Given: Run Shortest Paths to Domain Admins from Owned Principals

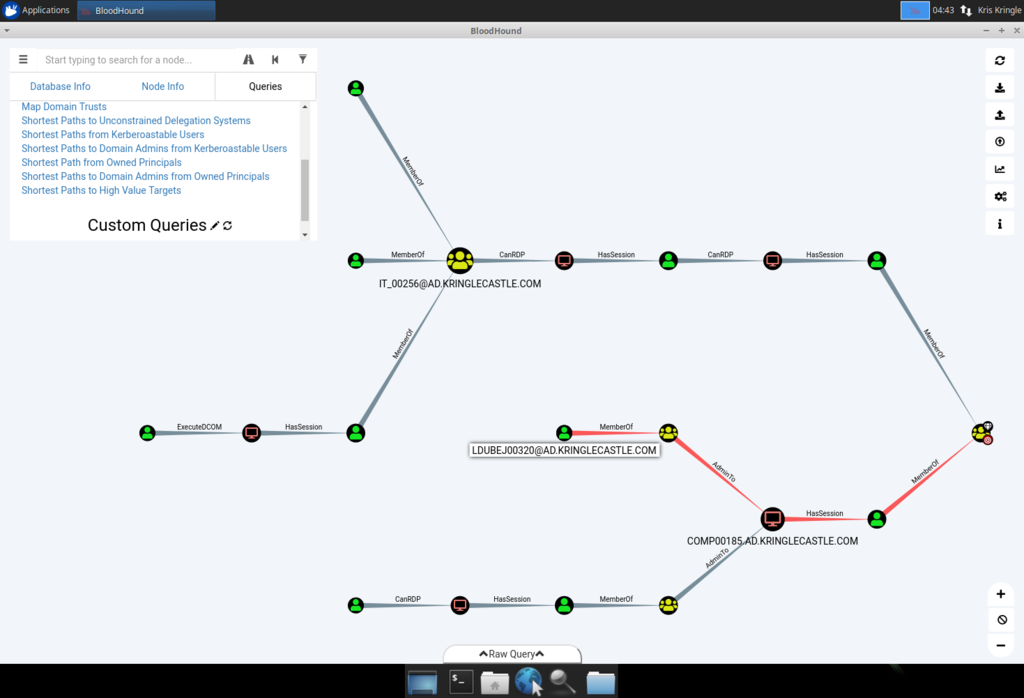Looking at the screenshot, I should point(145,176).
